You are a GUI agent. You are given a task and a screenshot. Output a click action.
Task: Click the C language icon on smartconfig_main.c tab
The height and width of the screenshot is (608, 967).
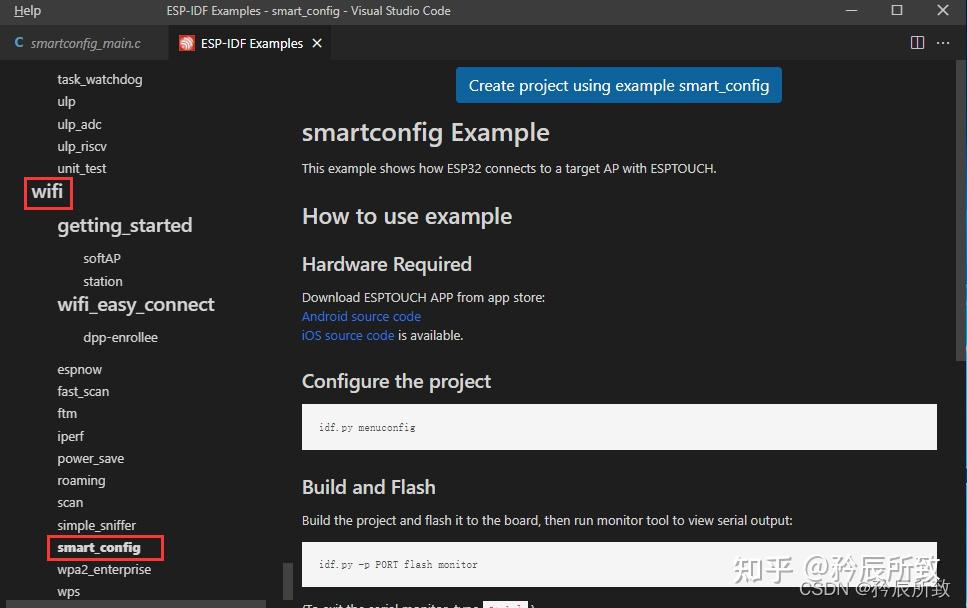tap(17, 43)
